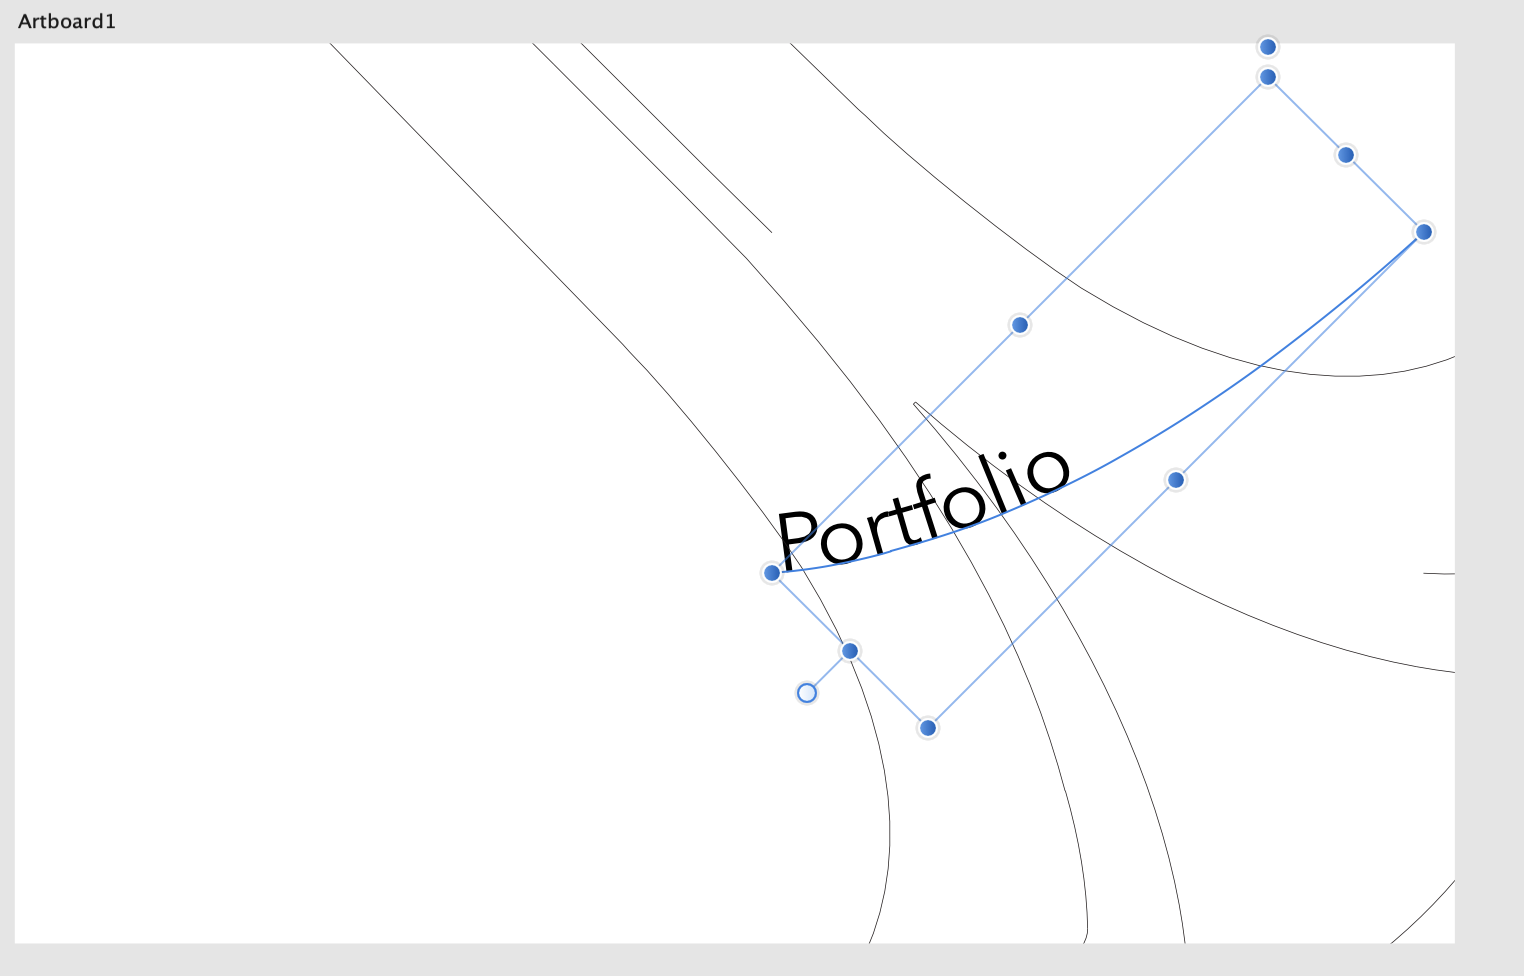
Task: Select the midpoint handle between the top and right corners
Action: pos(1346,155)
